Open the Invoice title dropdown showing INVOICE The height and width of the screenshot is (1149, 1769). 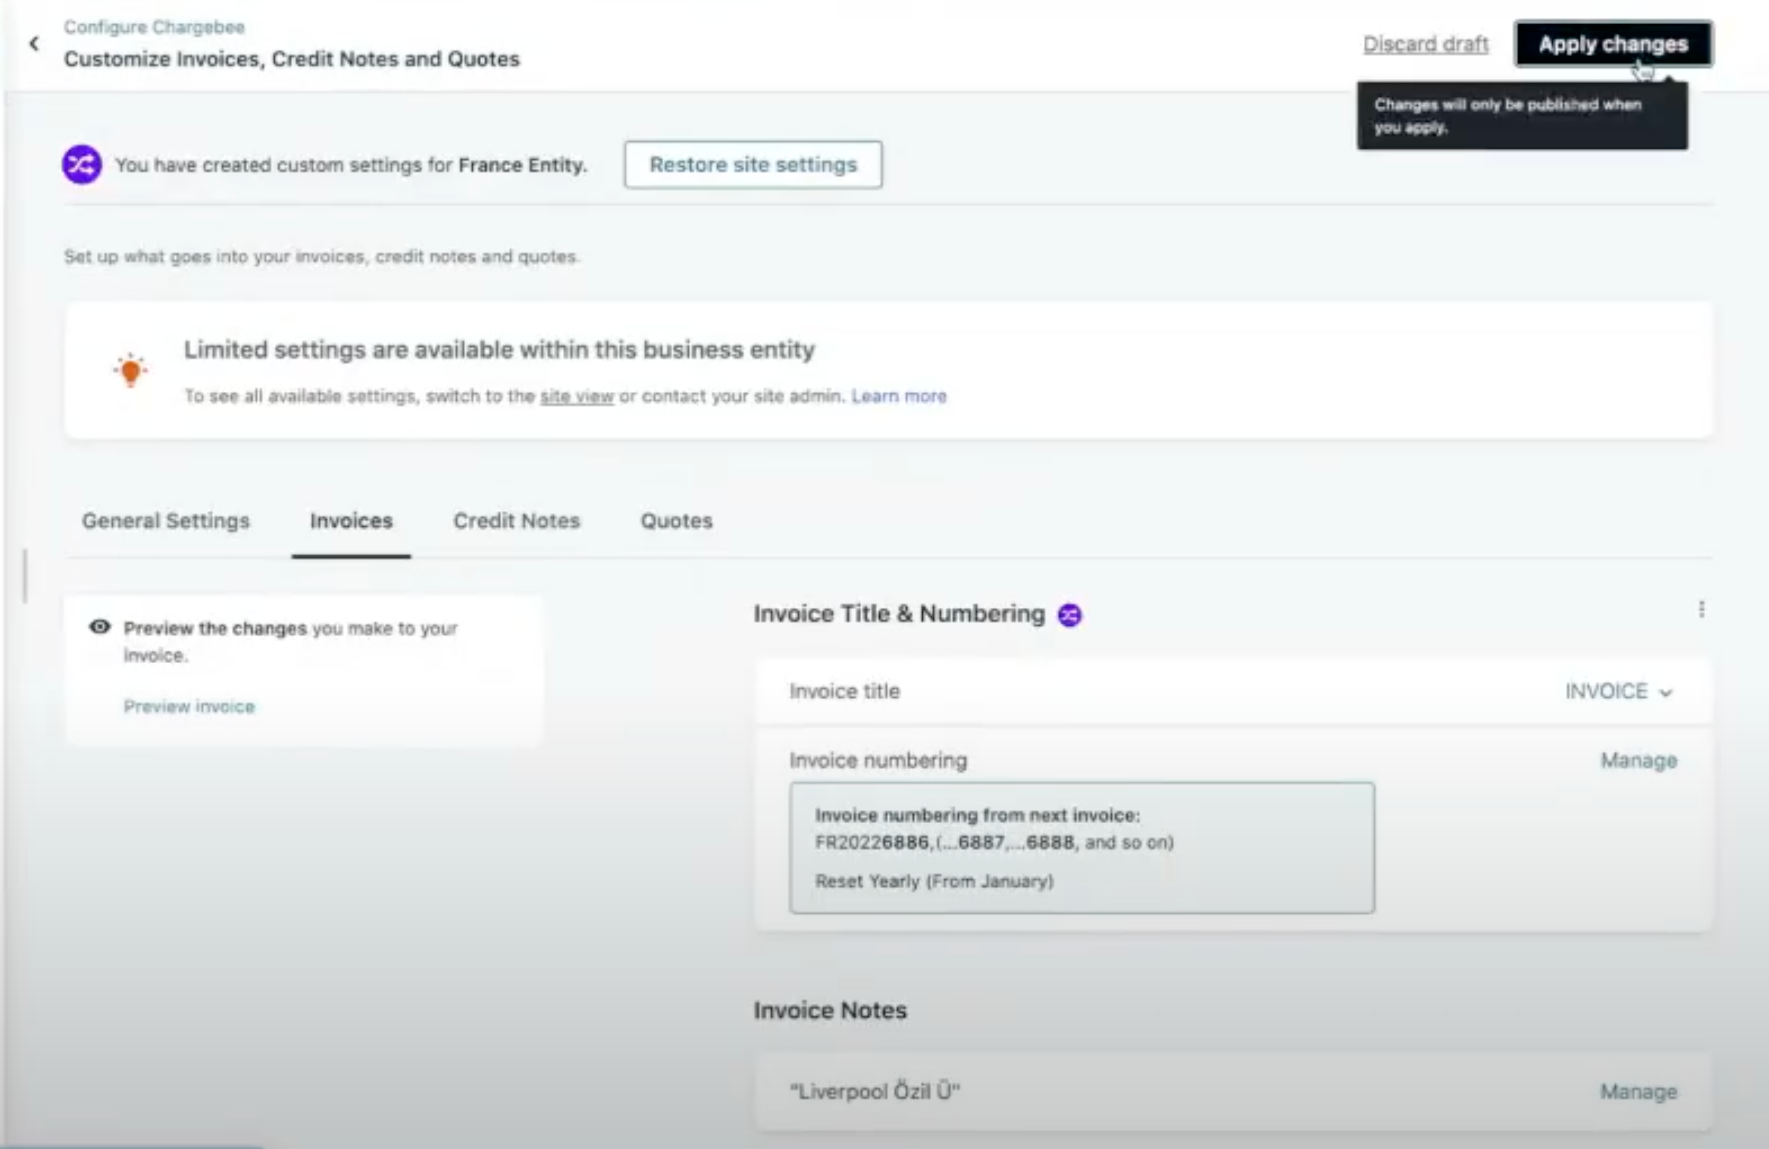[1618, 691]
